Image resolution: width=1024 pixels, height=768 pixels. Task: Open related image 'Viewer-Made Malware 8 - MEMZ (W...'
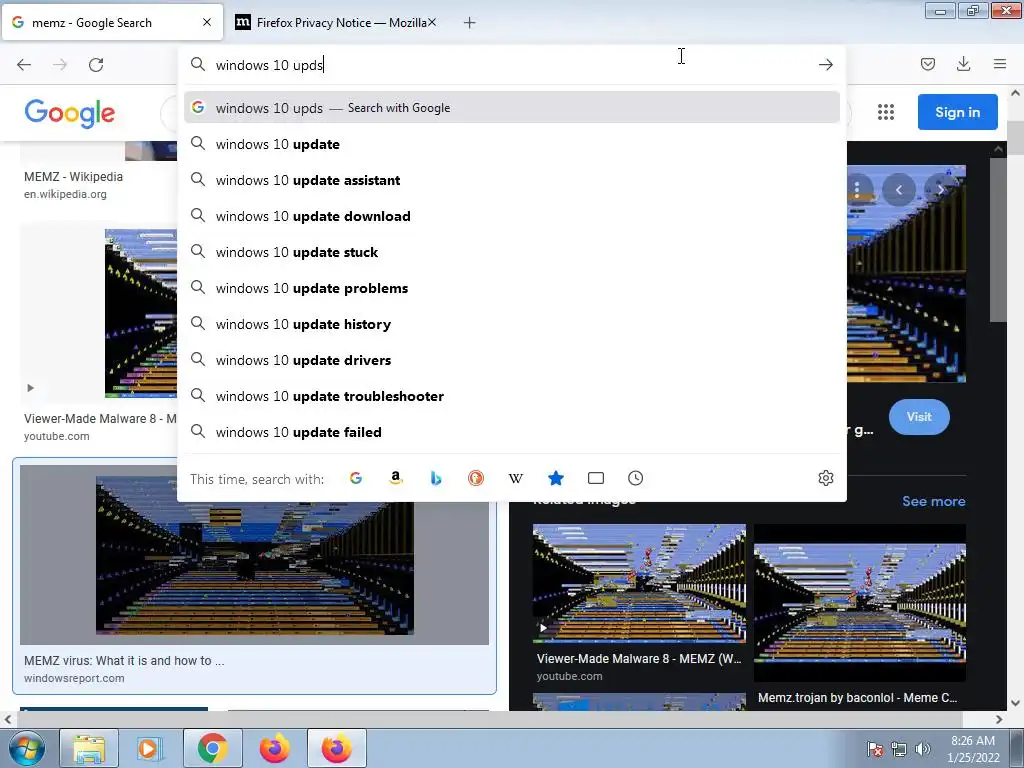click(639, 584)
